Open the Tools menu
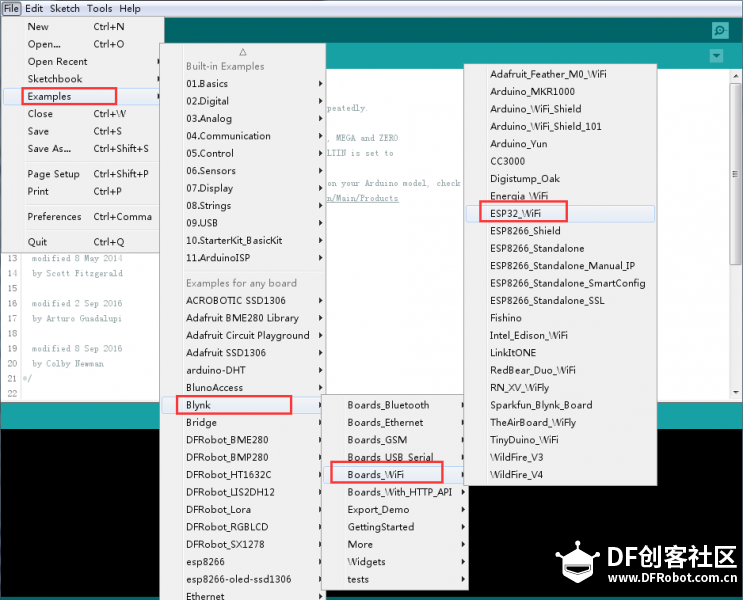This screenshot has height=600, width=743. 100,9
